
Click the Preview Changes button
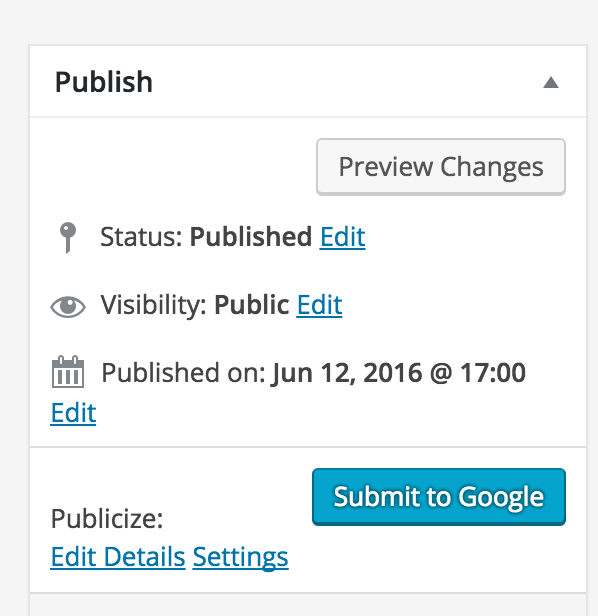pos(441,167)
